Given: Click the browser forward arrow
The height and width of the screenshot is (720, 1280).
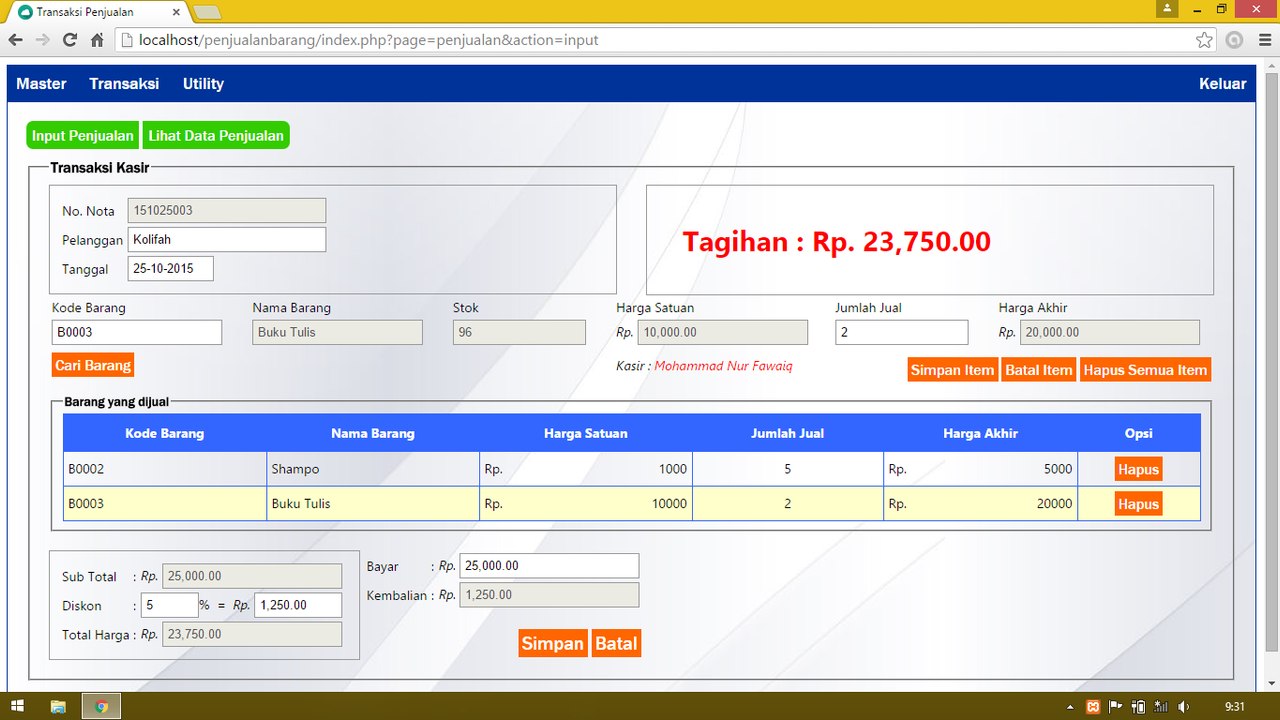Looking at the screenshot, I should click(42, 40).
